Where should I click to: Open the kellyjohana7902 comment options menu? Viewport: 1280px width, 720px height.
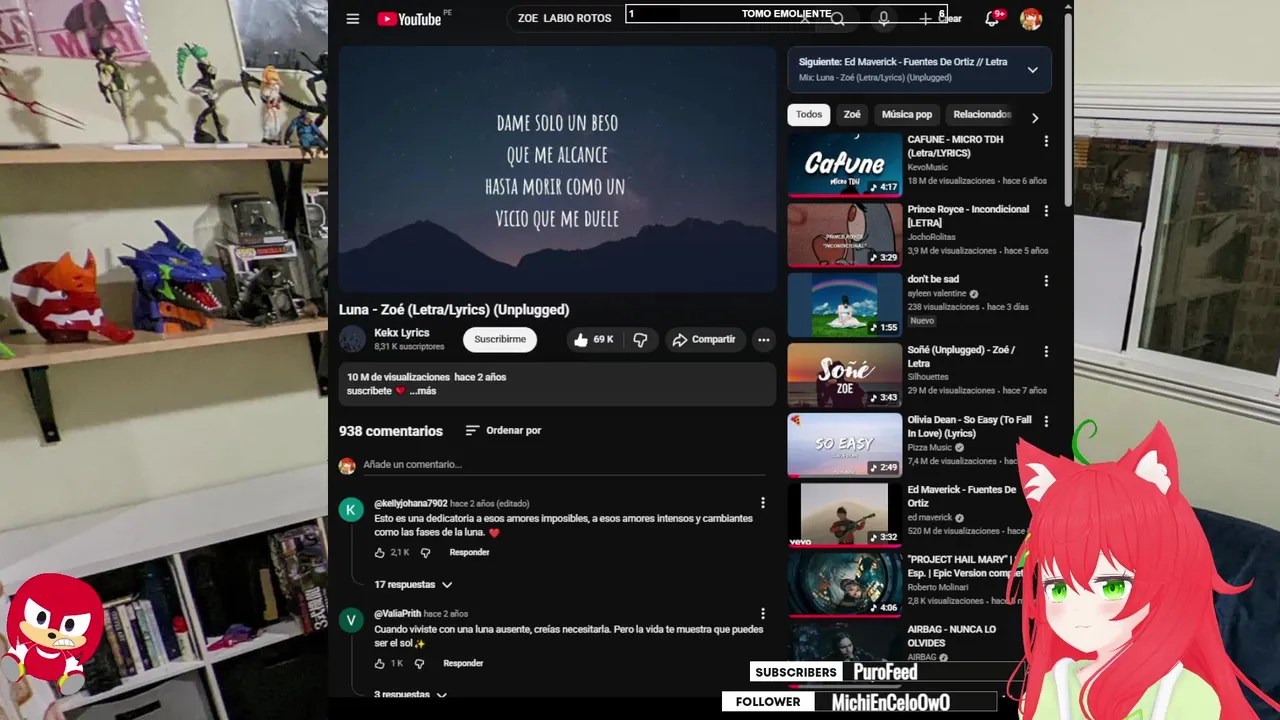coord(762,503)
